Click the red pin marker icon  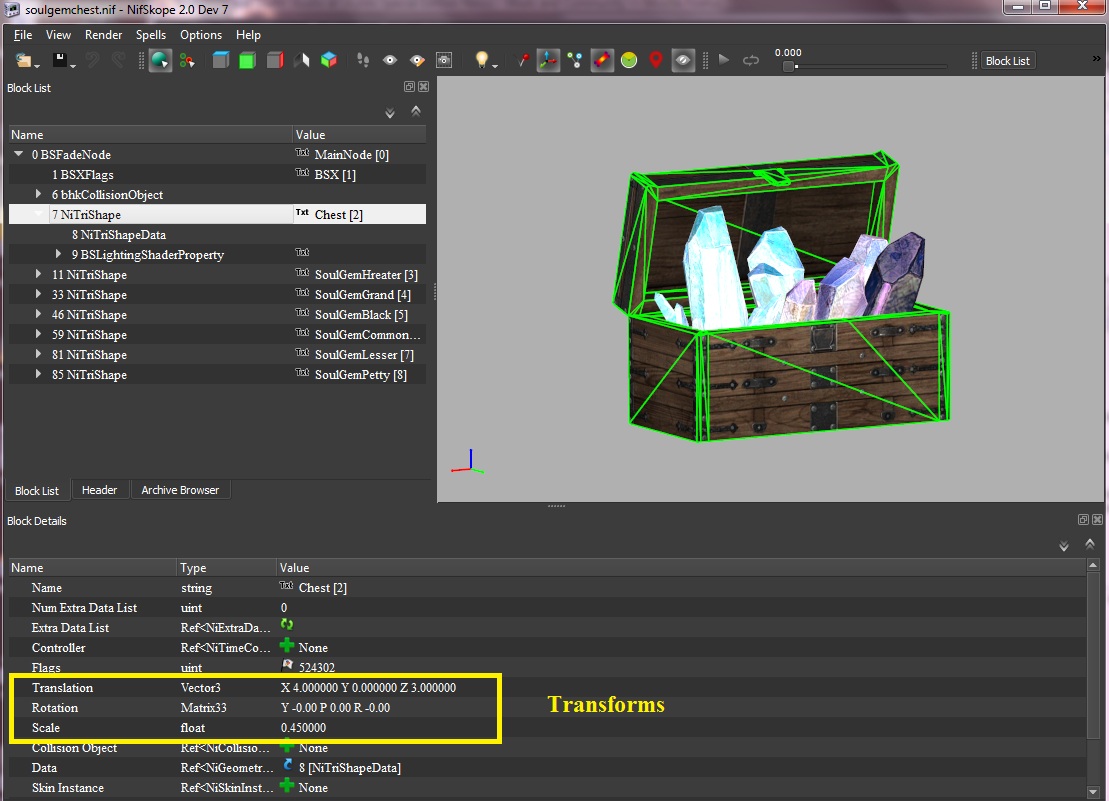523,61
